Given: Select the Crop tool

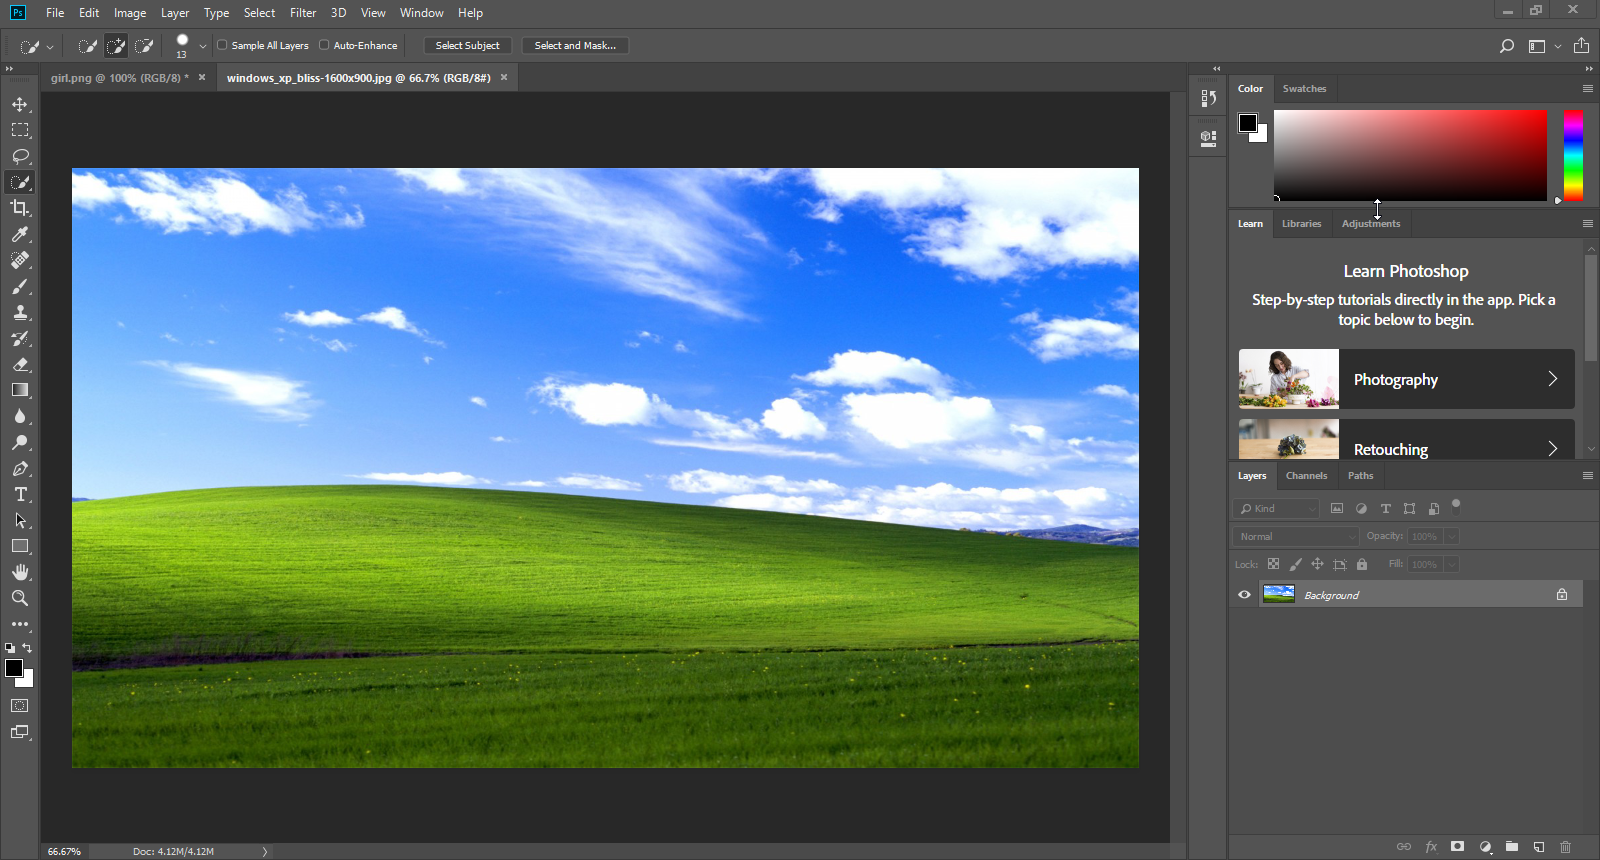Looking at the screenshot, I should tap(20, 208).
